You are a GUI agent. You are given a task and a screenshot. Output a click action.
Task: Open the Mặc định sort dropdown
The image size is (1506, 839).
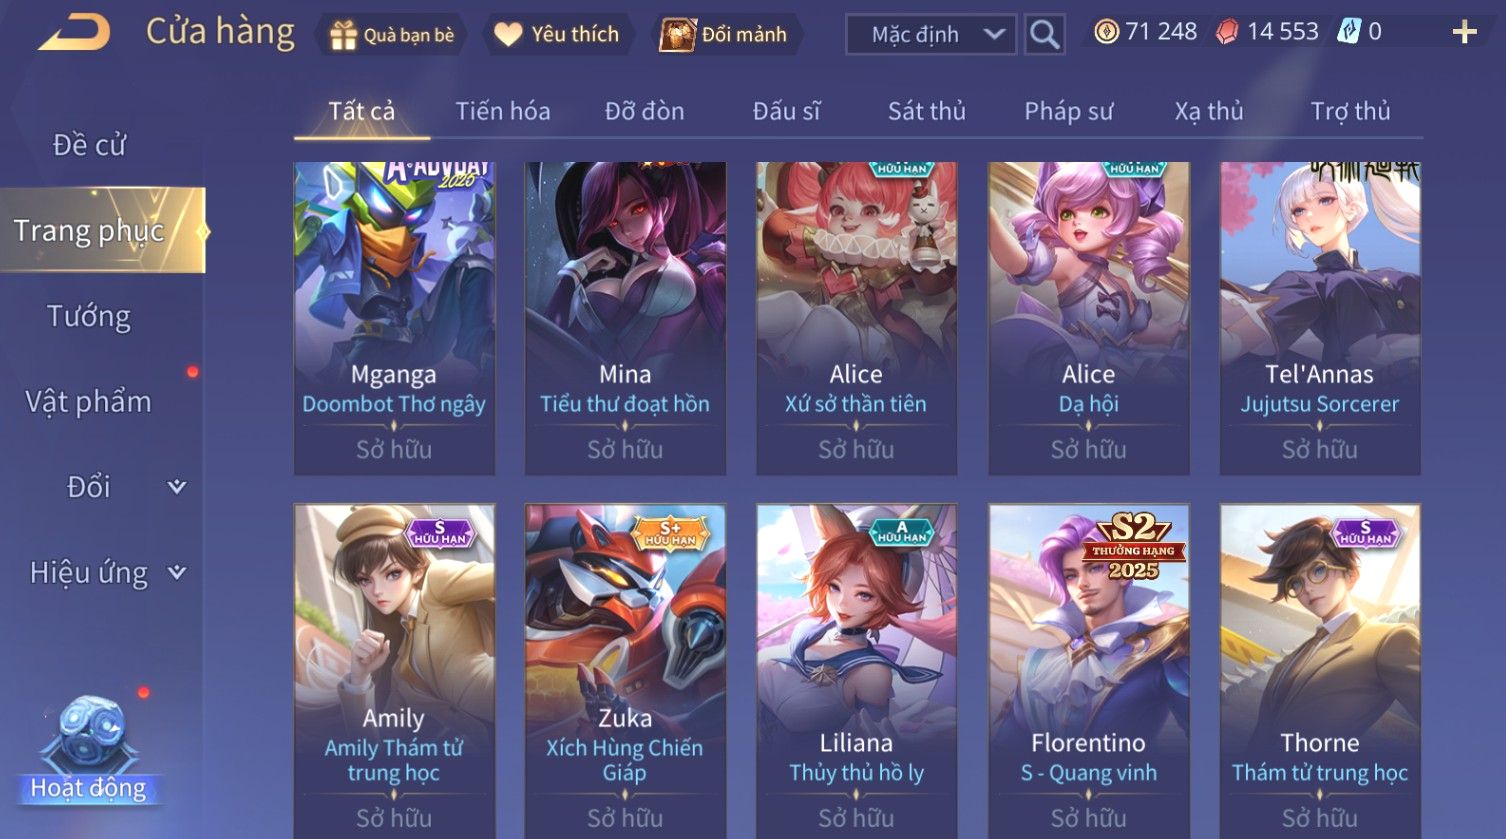[931, 34]
